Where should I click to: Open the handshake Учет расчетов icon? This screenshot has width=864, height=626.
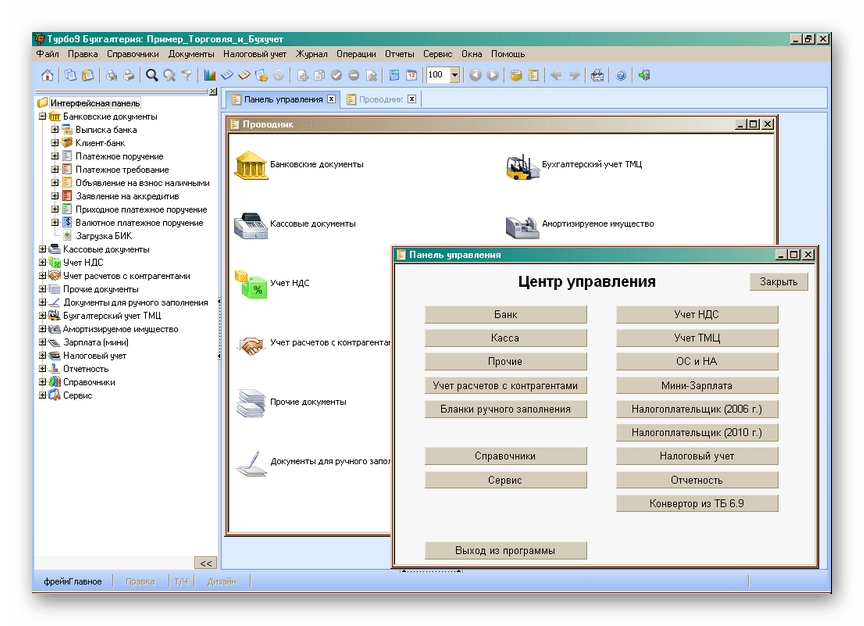pos(251,344)
